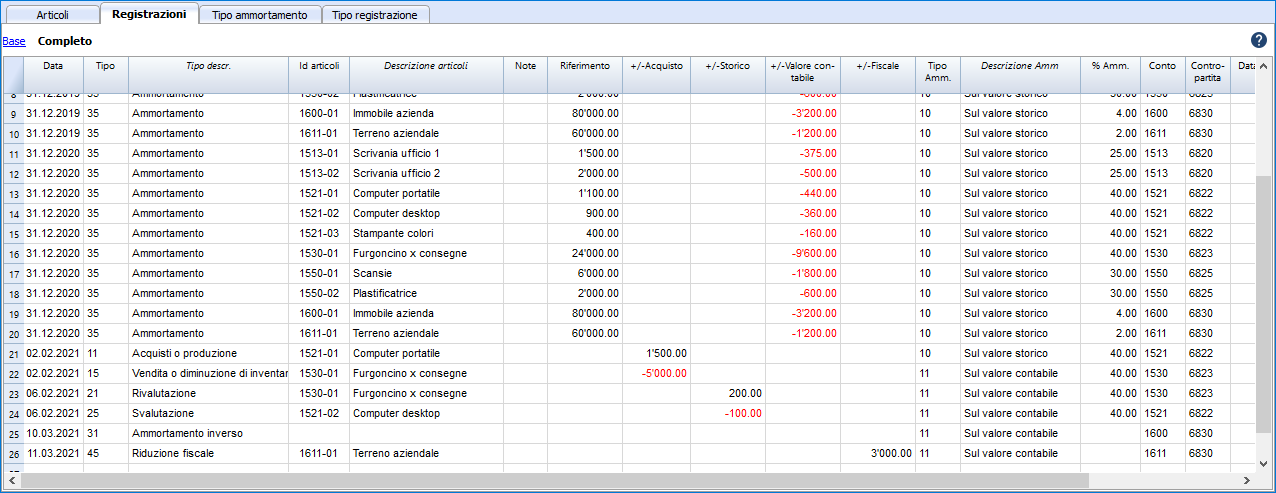Click the Data column header

click(x=52, y=66)
